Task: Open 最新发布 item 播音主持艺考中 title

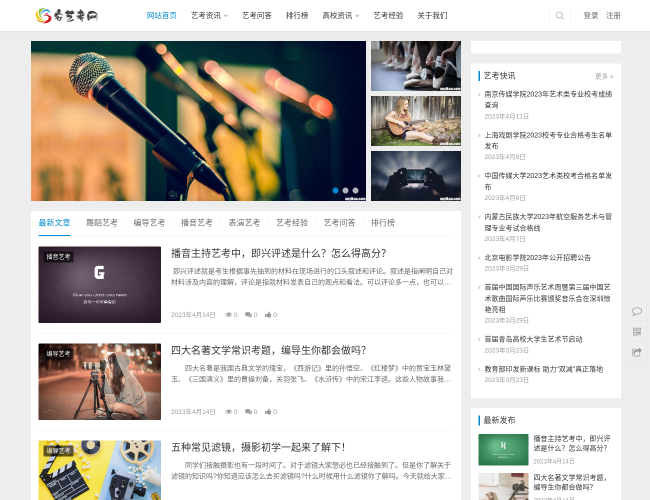Action: [572, 443]
